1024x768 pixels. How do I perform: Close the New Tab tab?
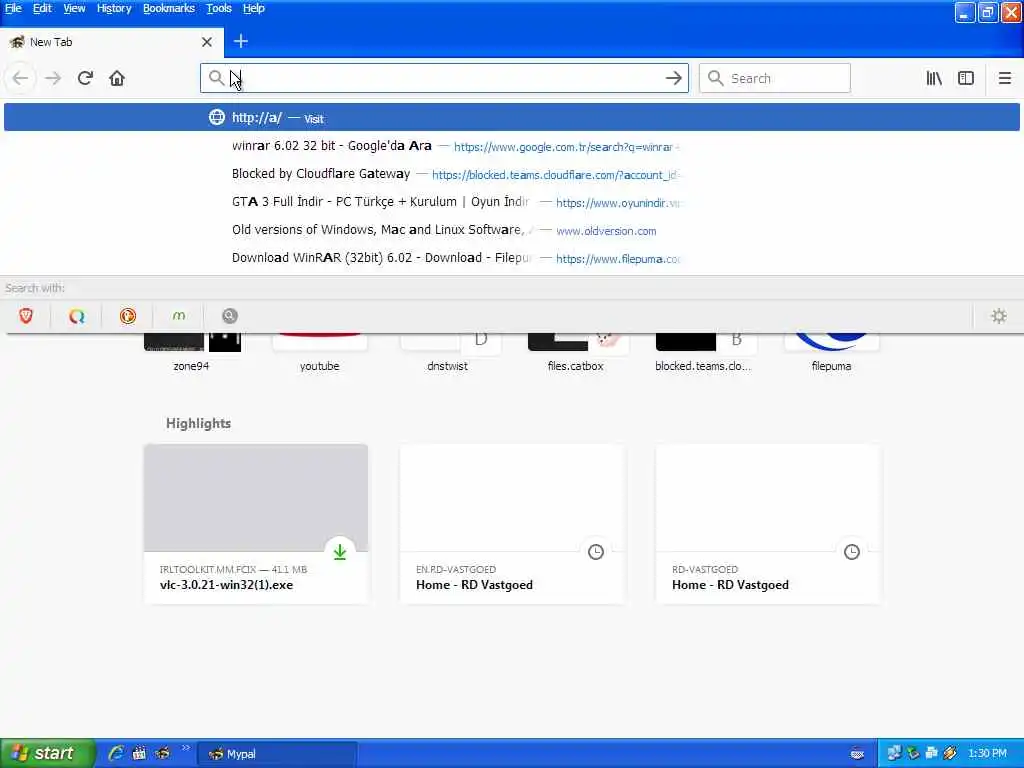click(207, 42)
